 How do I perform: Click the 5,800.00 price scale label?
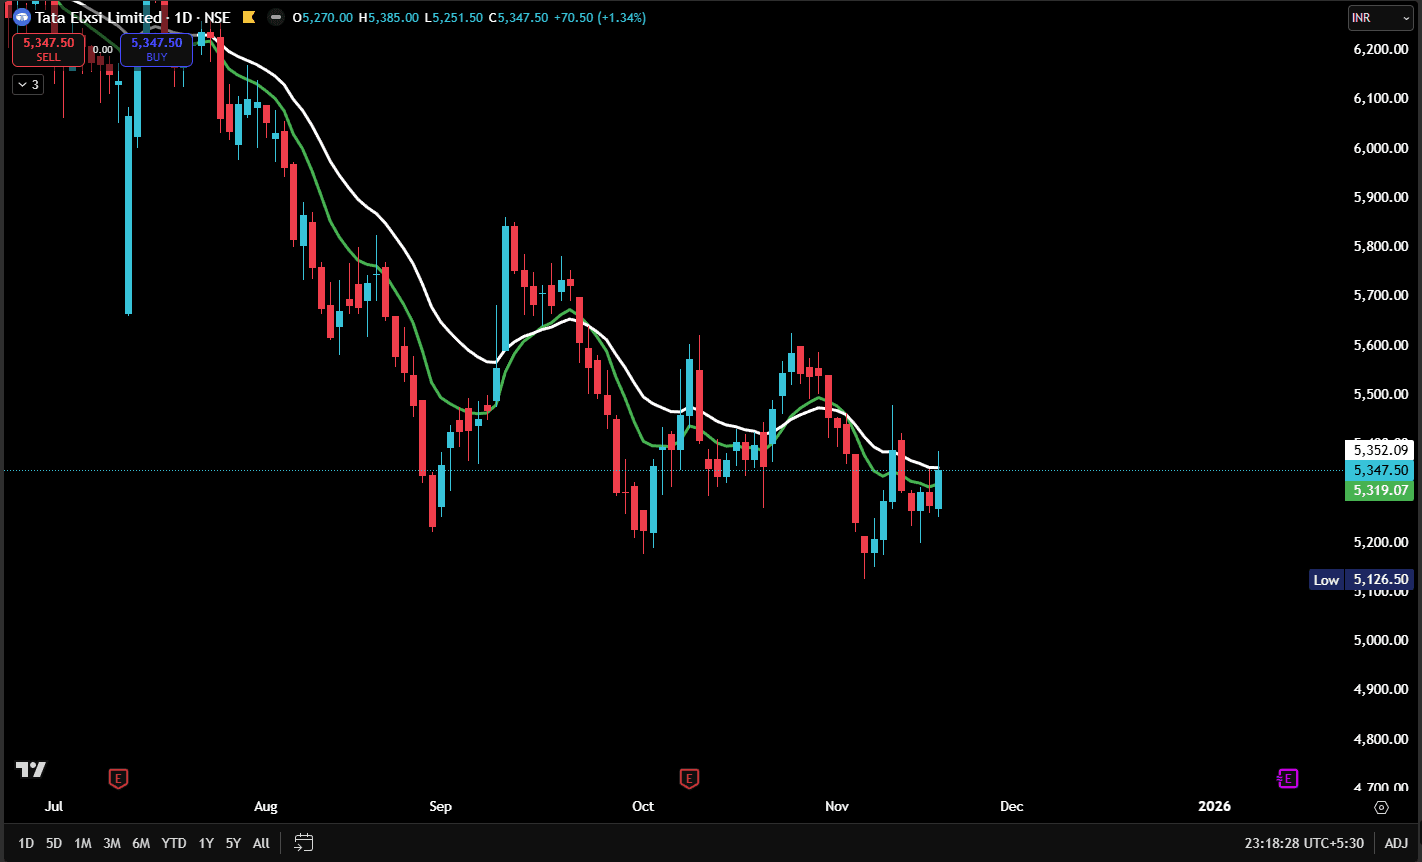tap(1380, 246)
